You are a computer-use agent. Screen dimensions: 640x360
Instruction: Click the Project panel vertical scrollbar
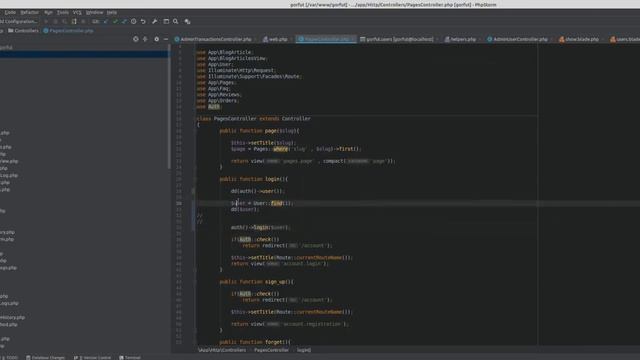(169, 106)
